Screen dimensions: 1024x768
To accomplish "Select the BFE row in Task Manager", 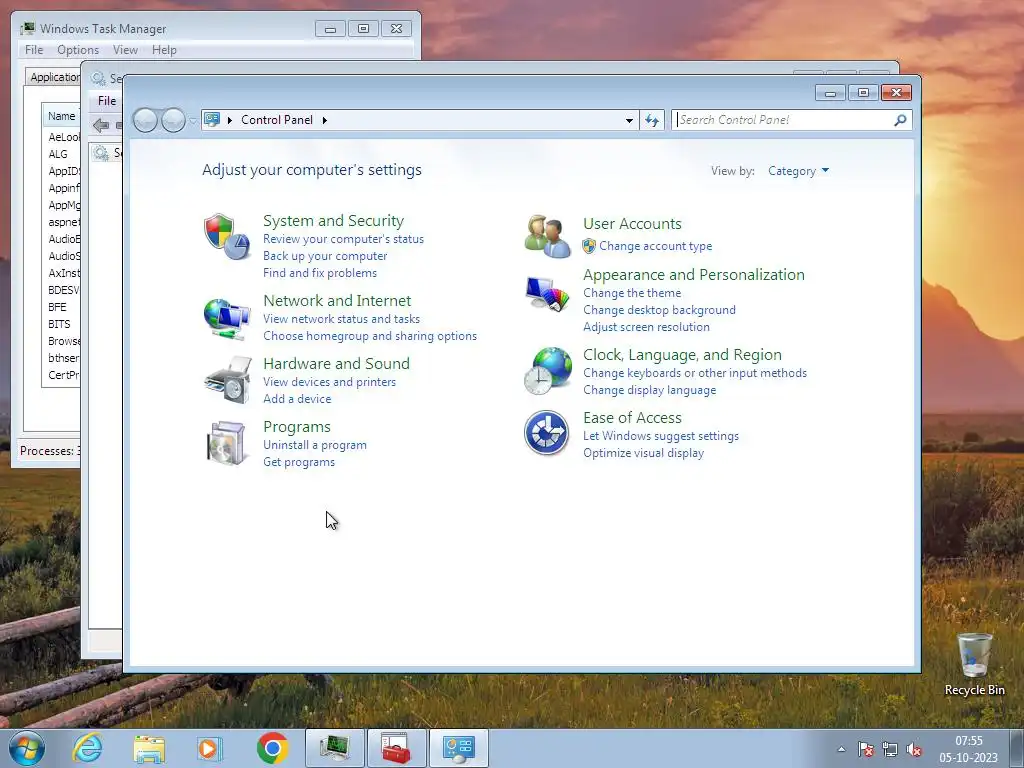I will tap(57, 307).
